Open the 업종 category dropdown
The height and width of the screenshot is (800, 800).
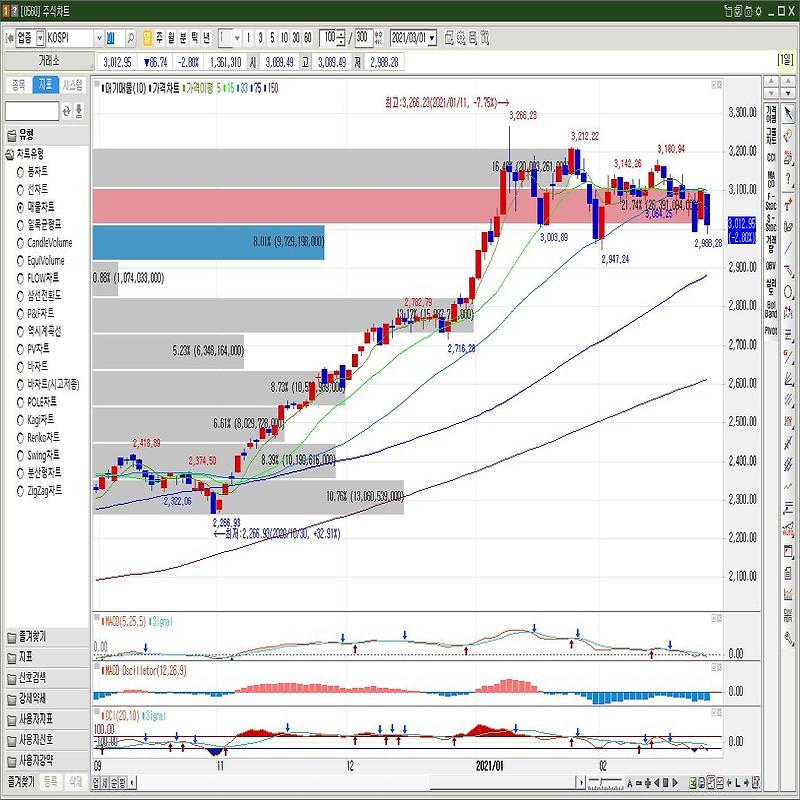tap(40, 38)
